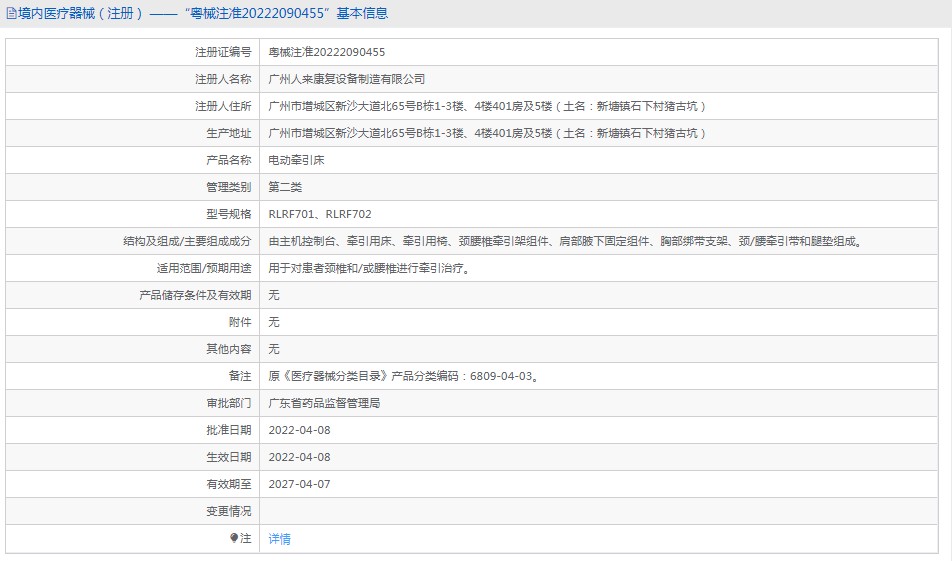Viewport: 952px width, 561px height.
Task: Select the 结构及组成/主要组成成分 label
Action: point(187,241)
